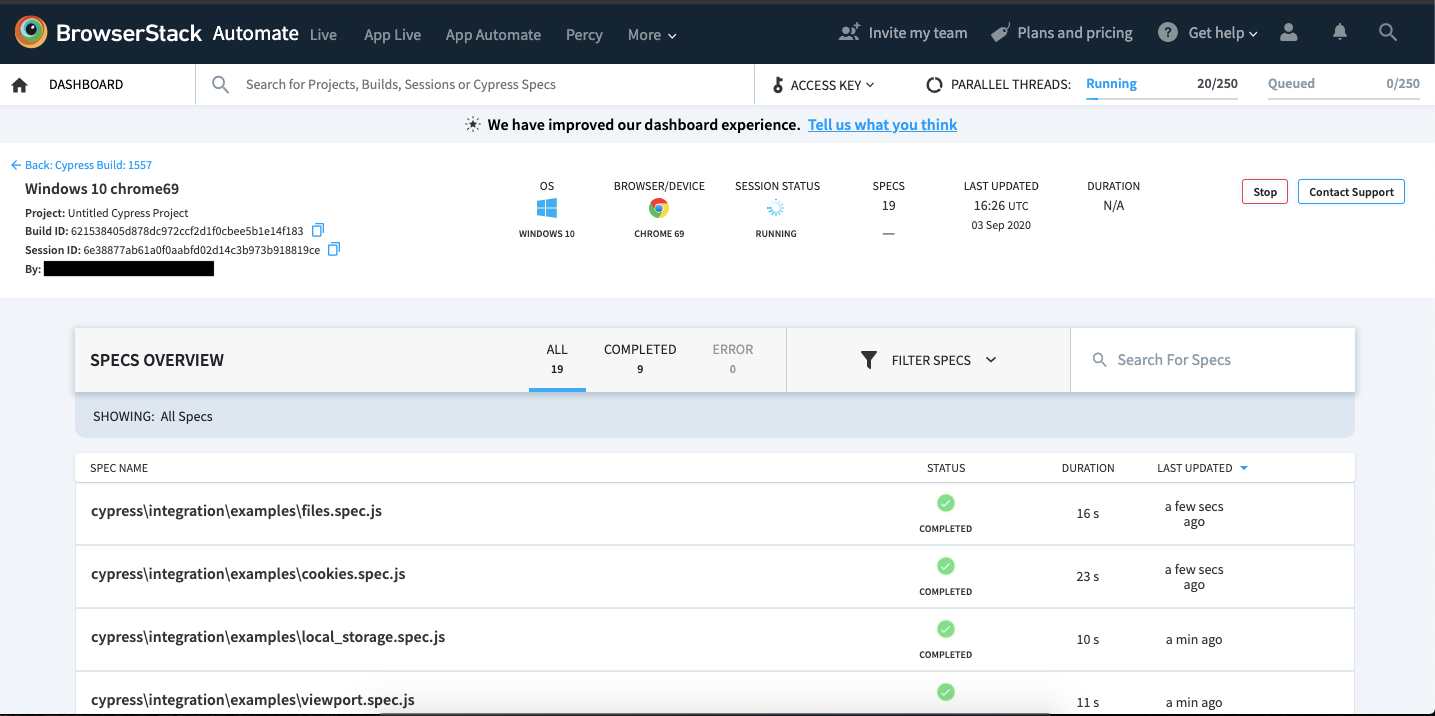This screenshot has height=716, width=1435.
Task: Open the Tell us what you think link
Action: tap(882, 124)
